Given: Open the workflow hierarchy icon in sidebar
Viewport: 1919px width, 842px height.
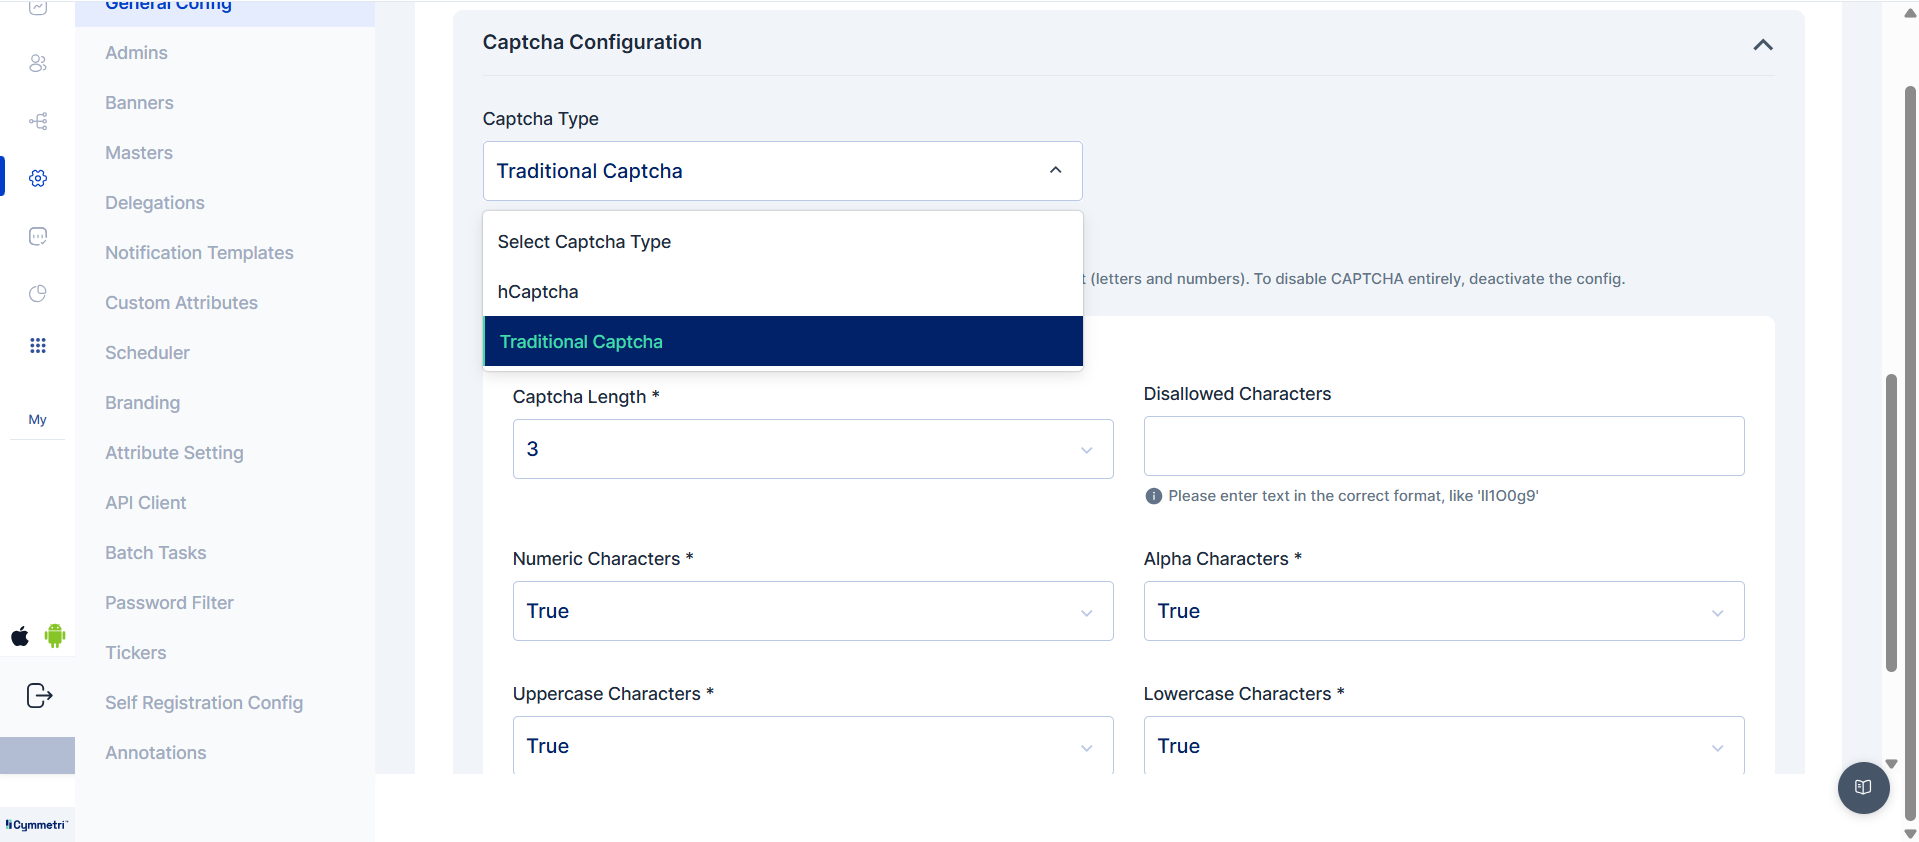Looking at the screenshot, I should click(38, 121).
